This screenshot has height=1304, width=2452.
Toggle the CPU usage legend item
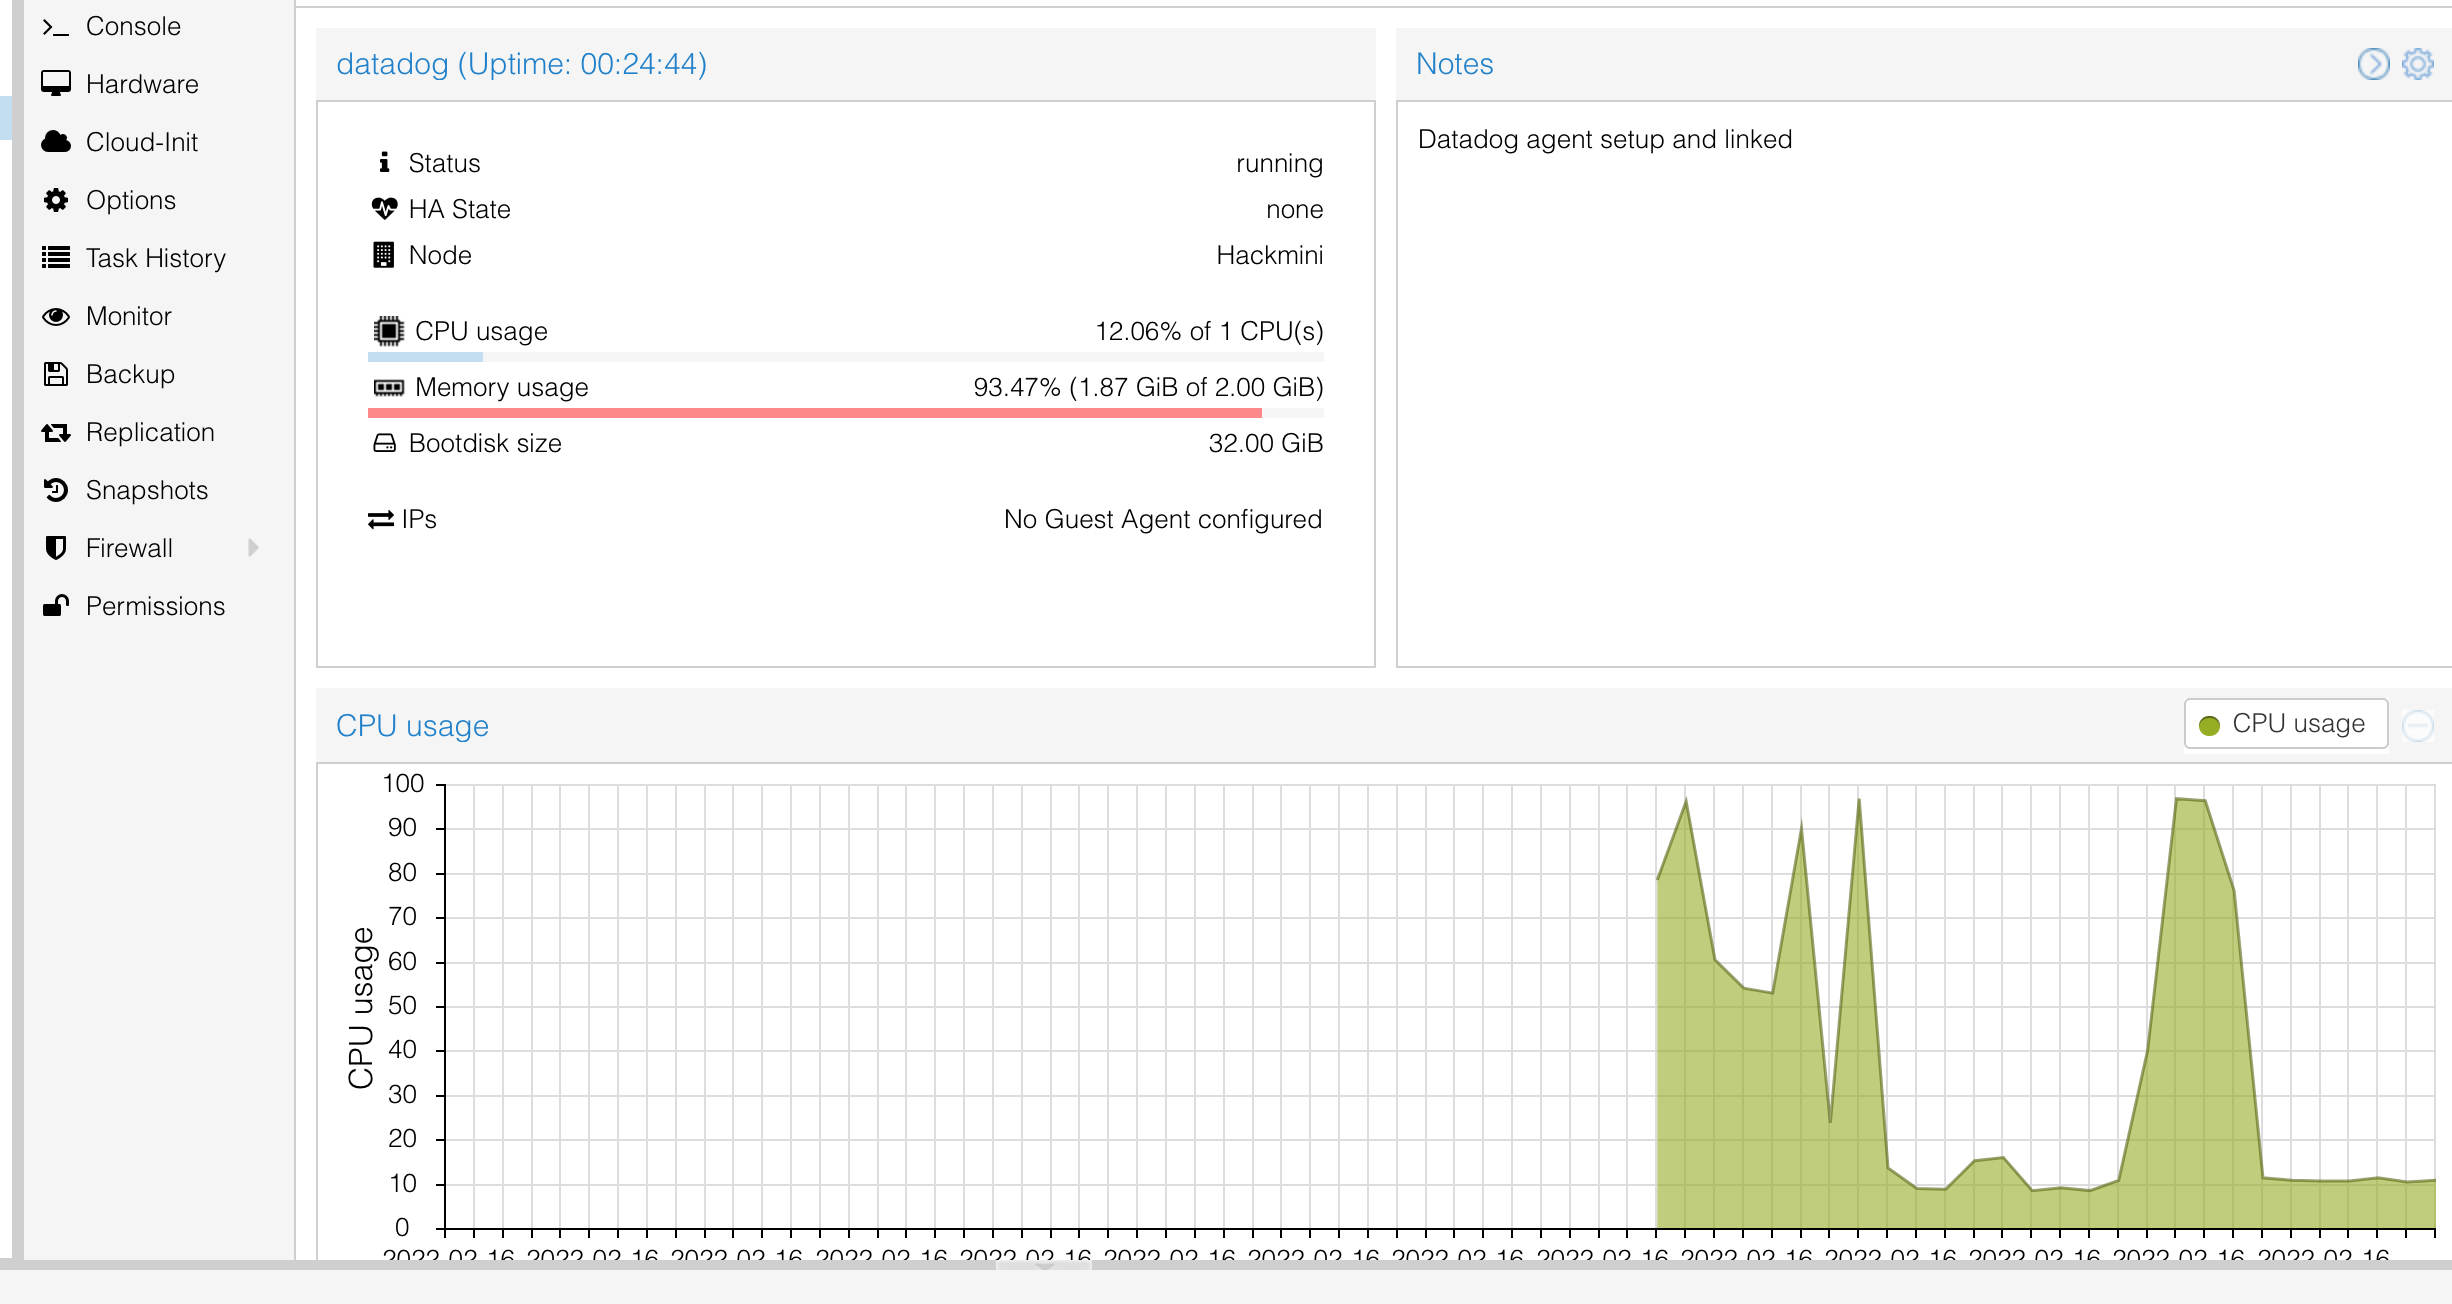pyautogui.click(x=2286, y=724)
